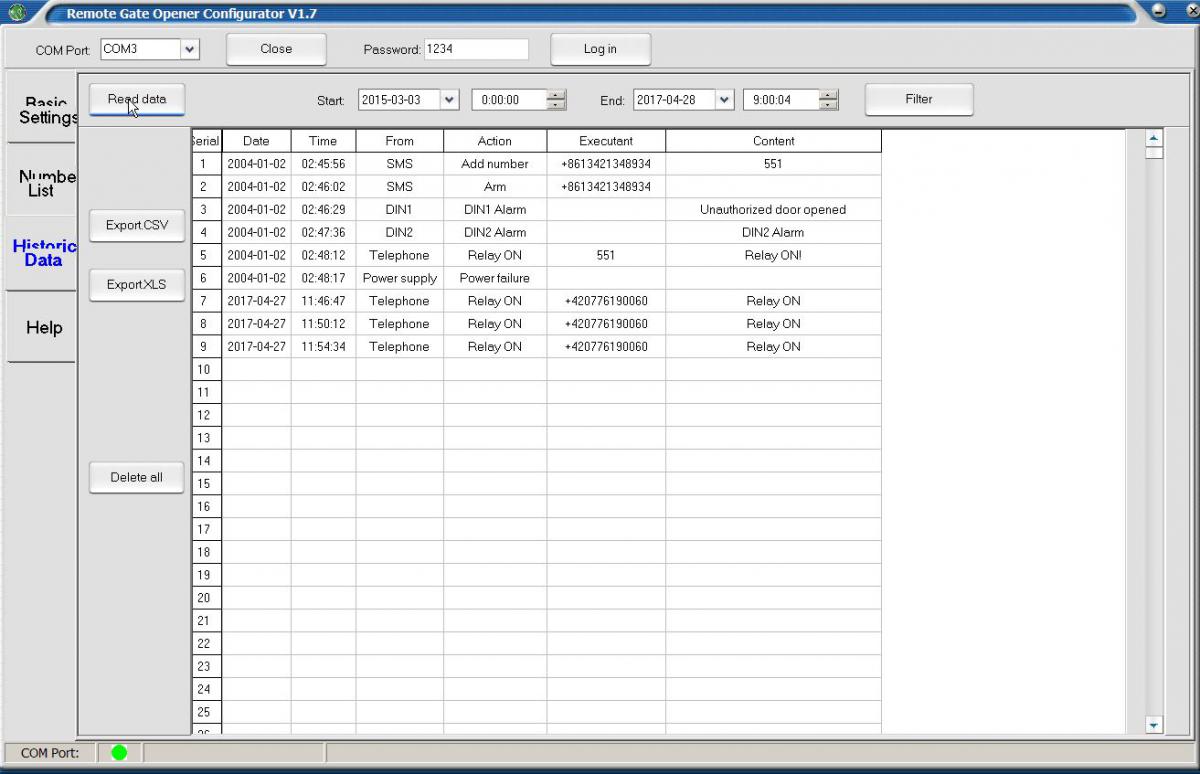This screenshot has height=774, width=1200.
Task: Expand the COM Port dropdown
Action: tap(190, 49)
